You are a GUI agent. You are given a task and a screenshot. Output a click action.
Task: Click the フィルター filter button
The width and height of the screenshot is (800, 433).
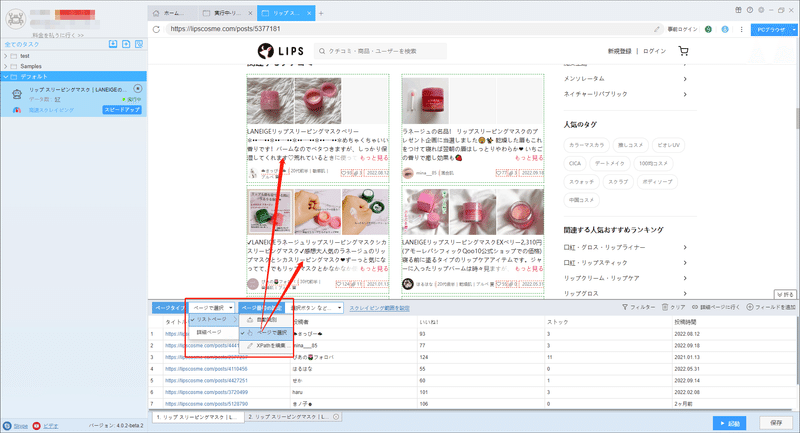click(639, 307)
